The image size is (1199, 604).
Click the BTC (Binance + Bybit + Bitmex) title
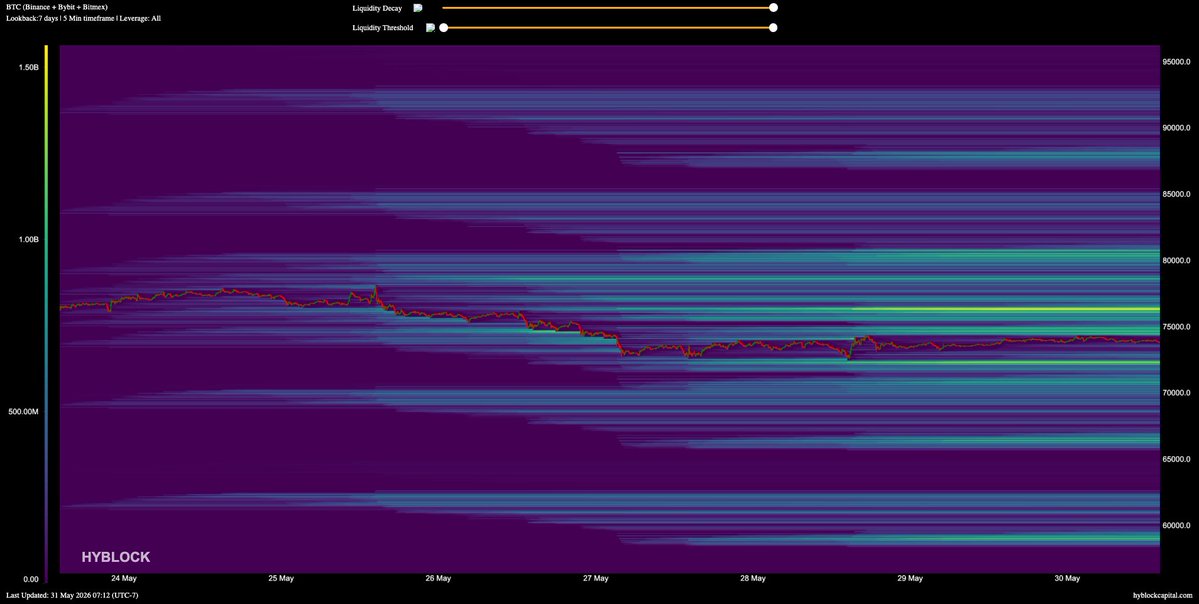click(57, 7)
